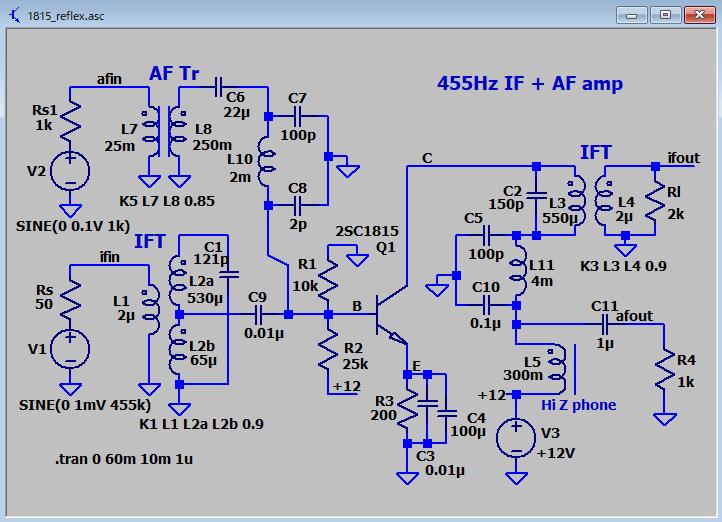Select ground symbol below V3

(516, 478)
